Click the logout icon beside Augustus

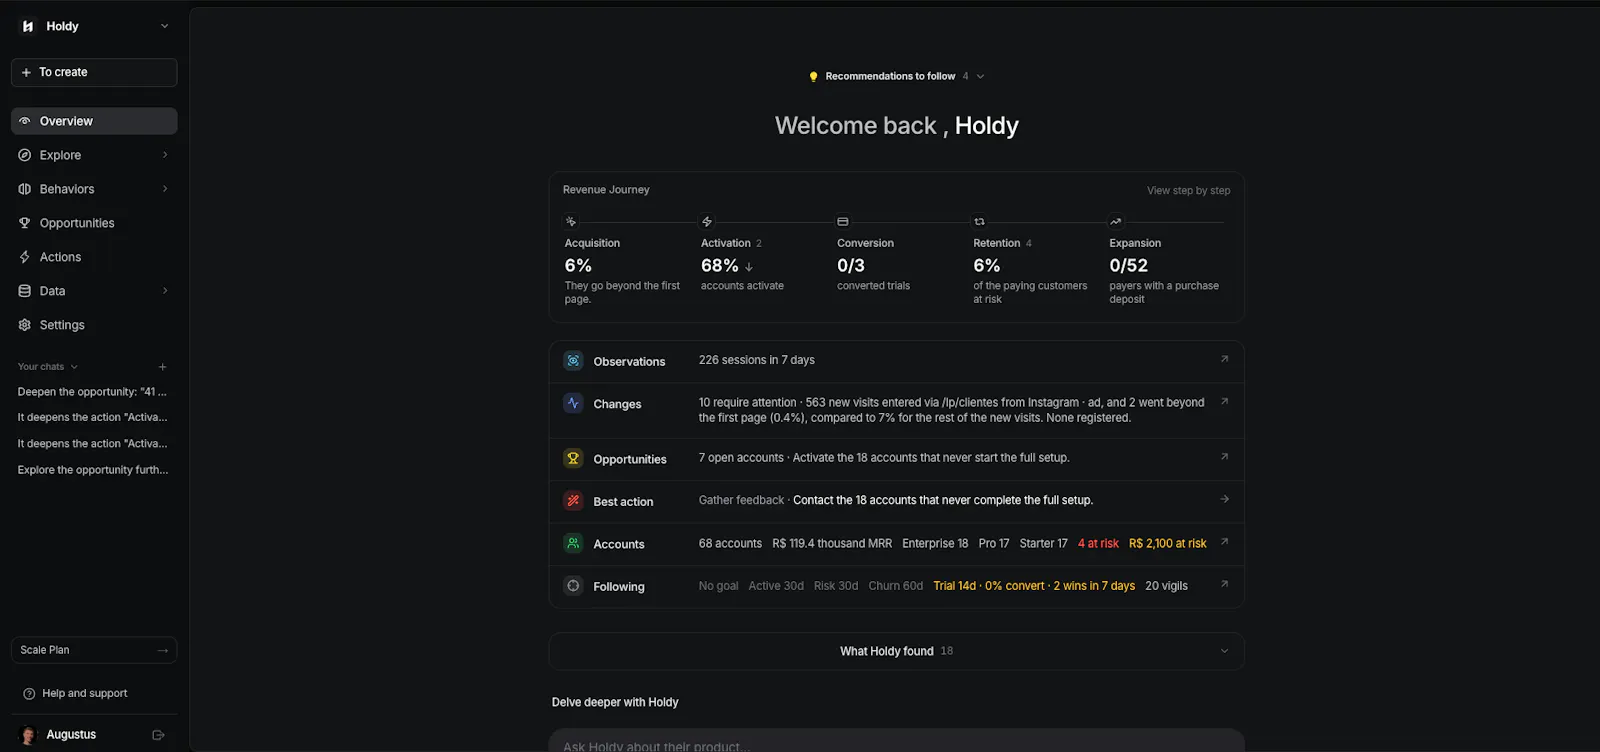click(158, 735)
